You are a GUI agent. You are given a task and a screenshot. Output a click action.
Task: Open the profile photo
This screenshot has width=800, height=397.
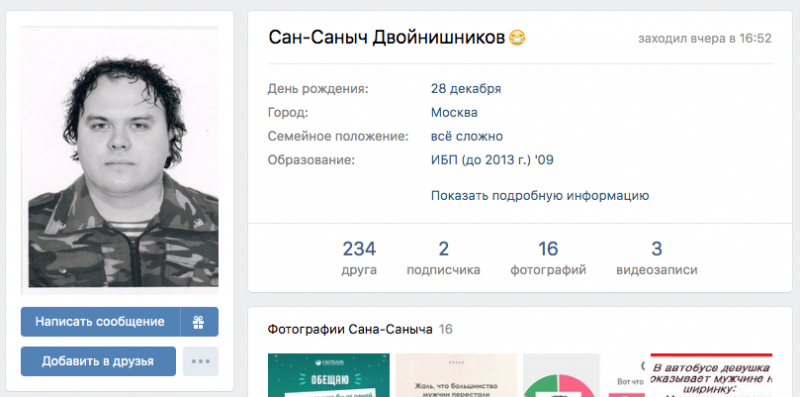(119, 160)
